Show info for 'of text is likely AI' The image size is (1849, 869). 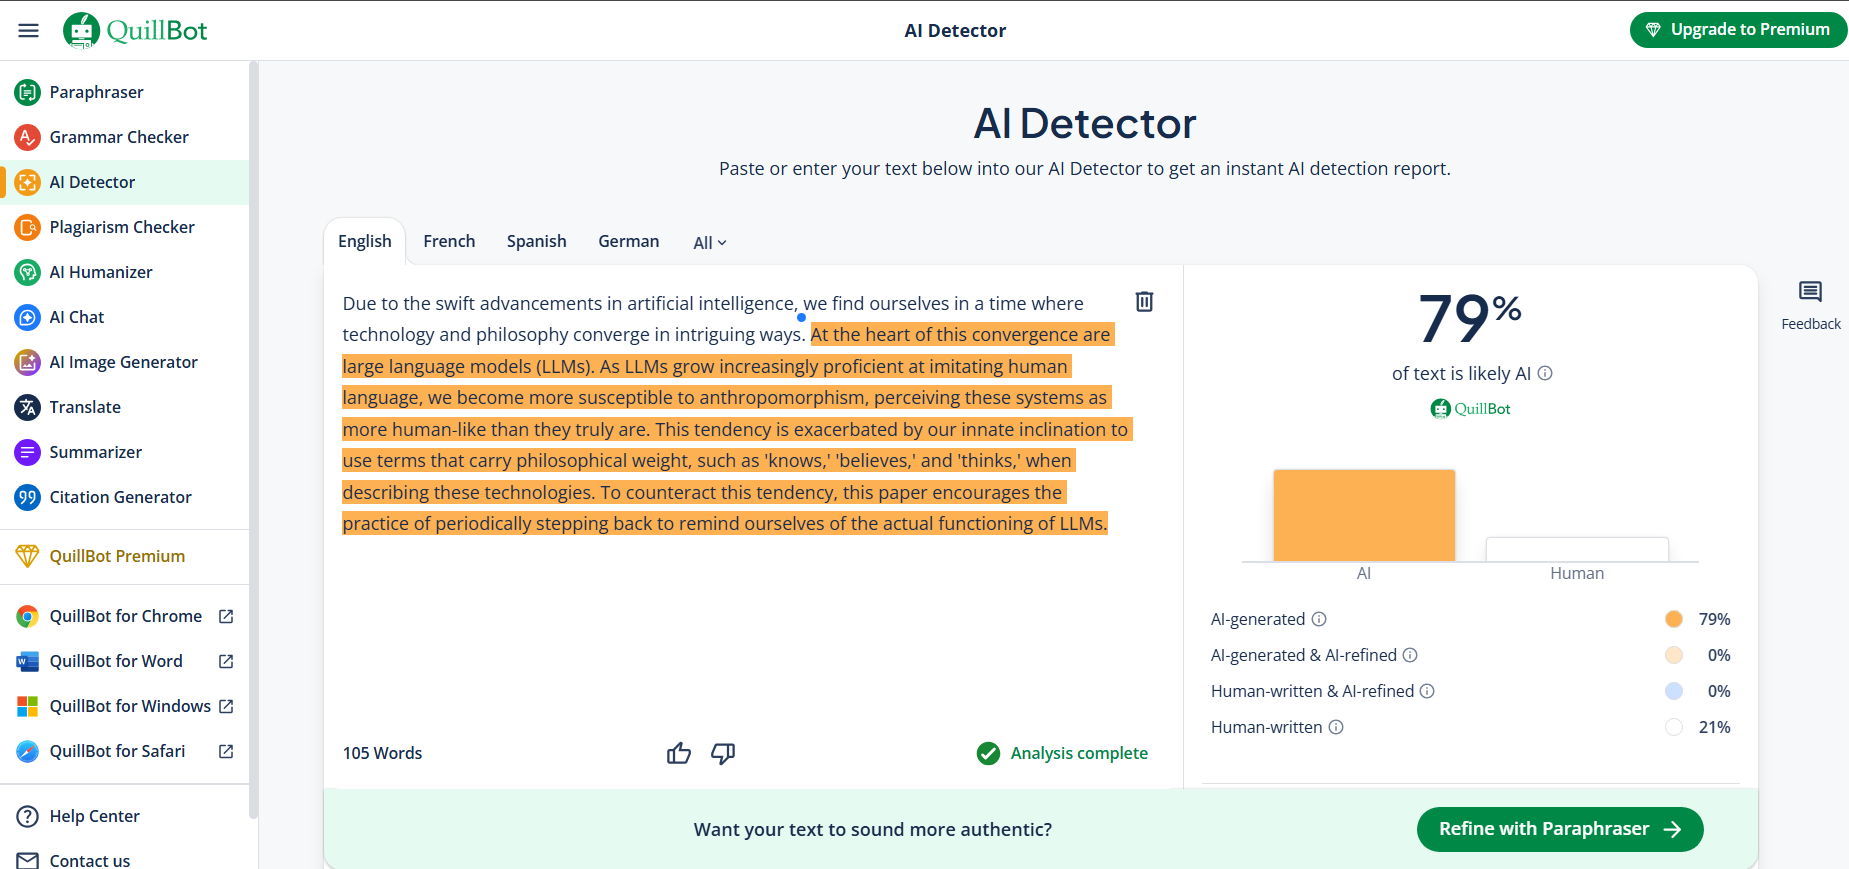point(1545,373)
